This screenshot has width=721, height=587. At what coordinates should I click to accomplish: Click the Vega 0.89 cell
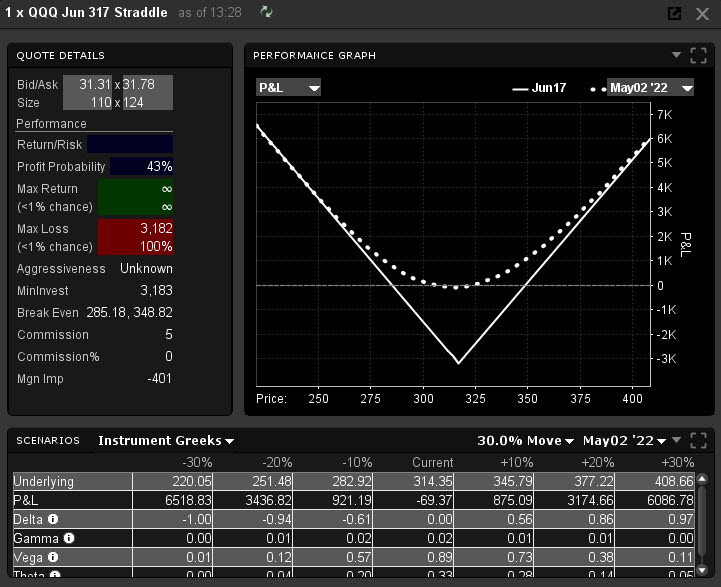[x=413, y=557]
